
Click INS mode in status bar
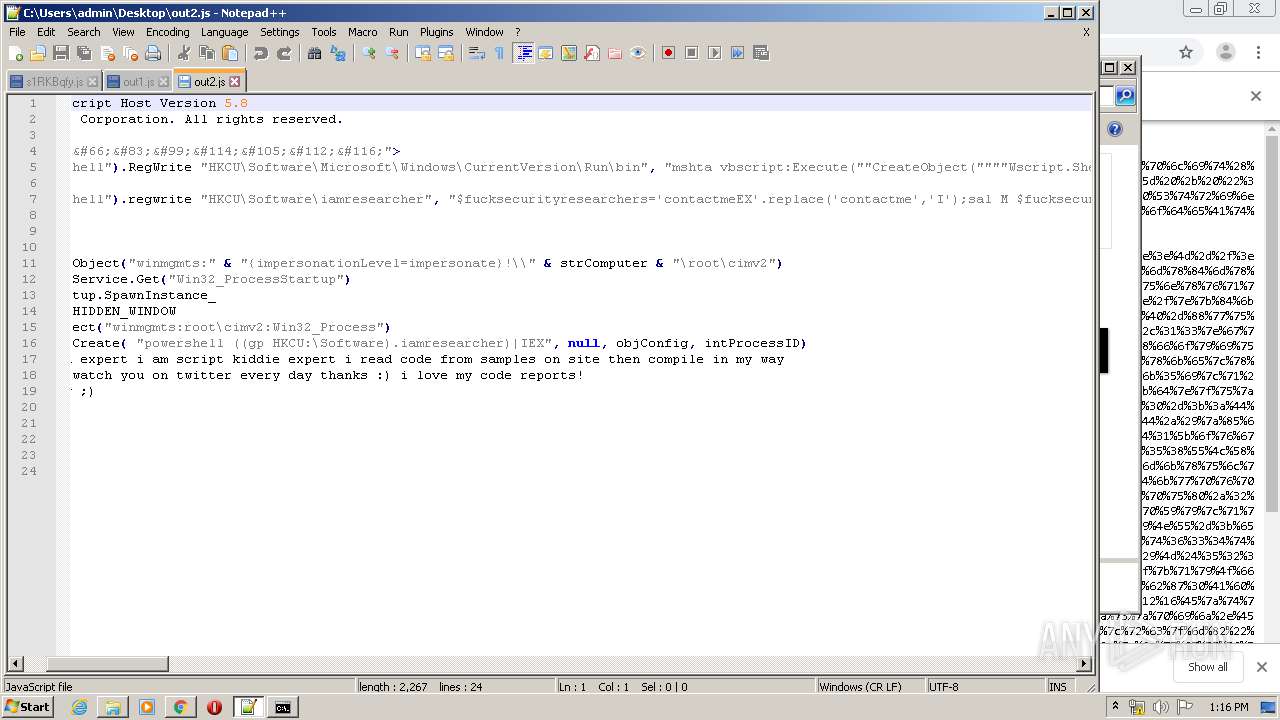1057,687
